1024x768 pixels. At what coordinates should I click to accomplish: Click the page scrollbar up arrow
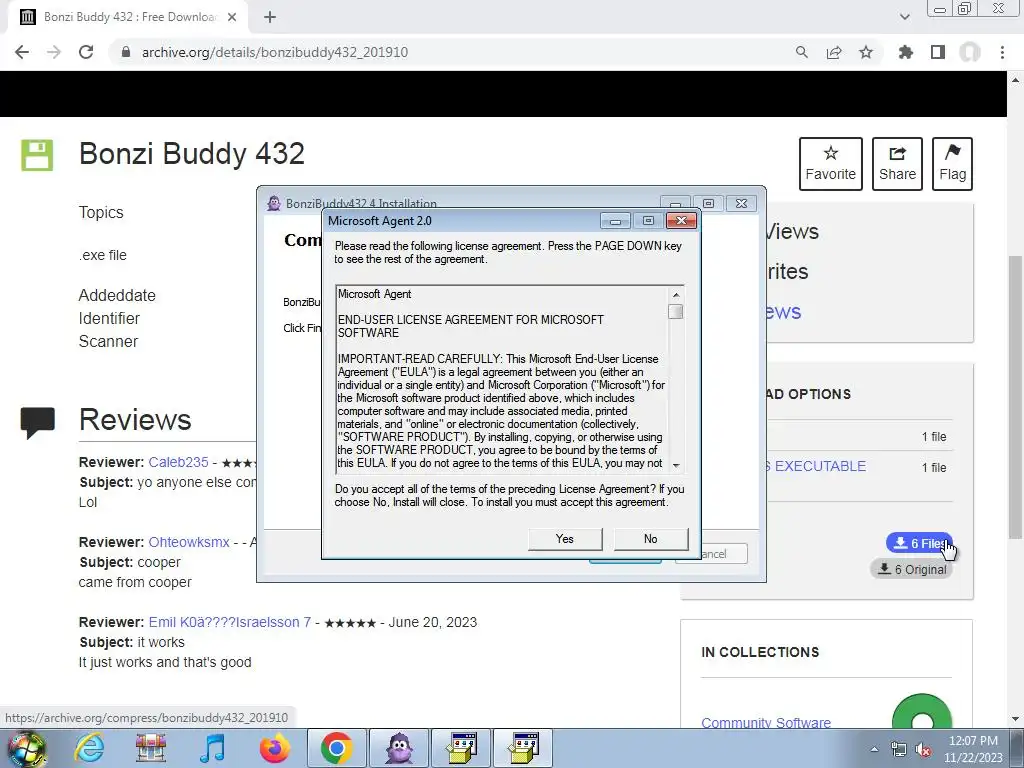click(1016, 80)
